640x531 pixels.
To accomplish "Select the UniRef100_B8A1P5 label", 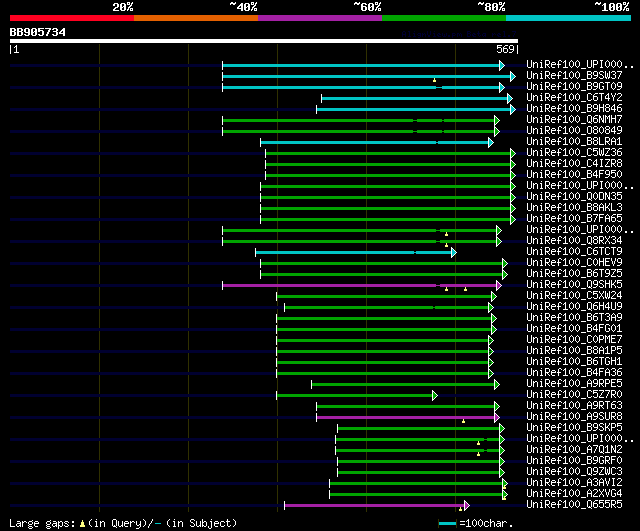I will click(574, 351).
